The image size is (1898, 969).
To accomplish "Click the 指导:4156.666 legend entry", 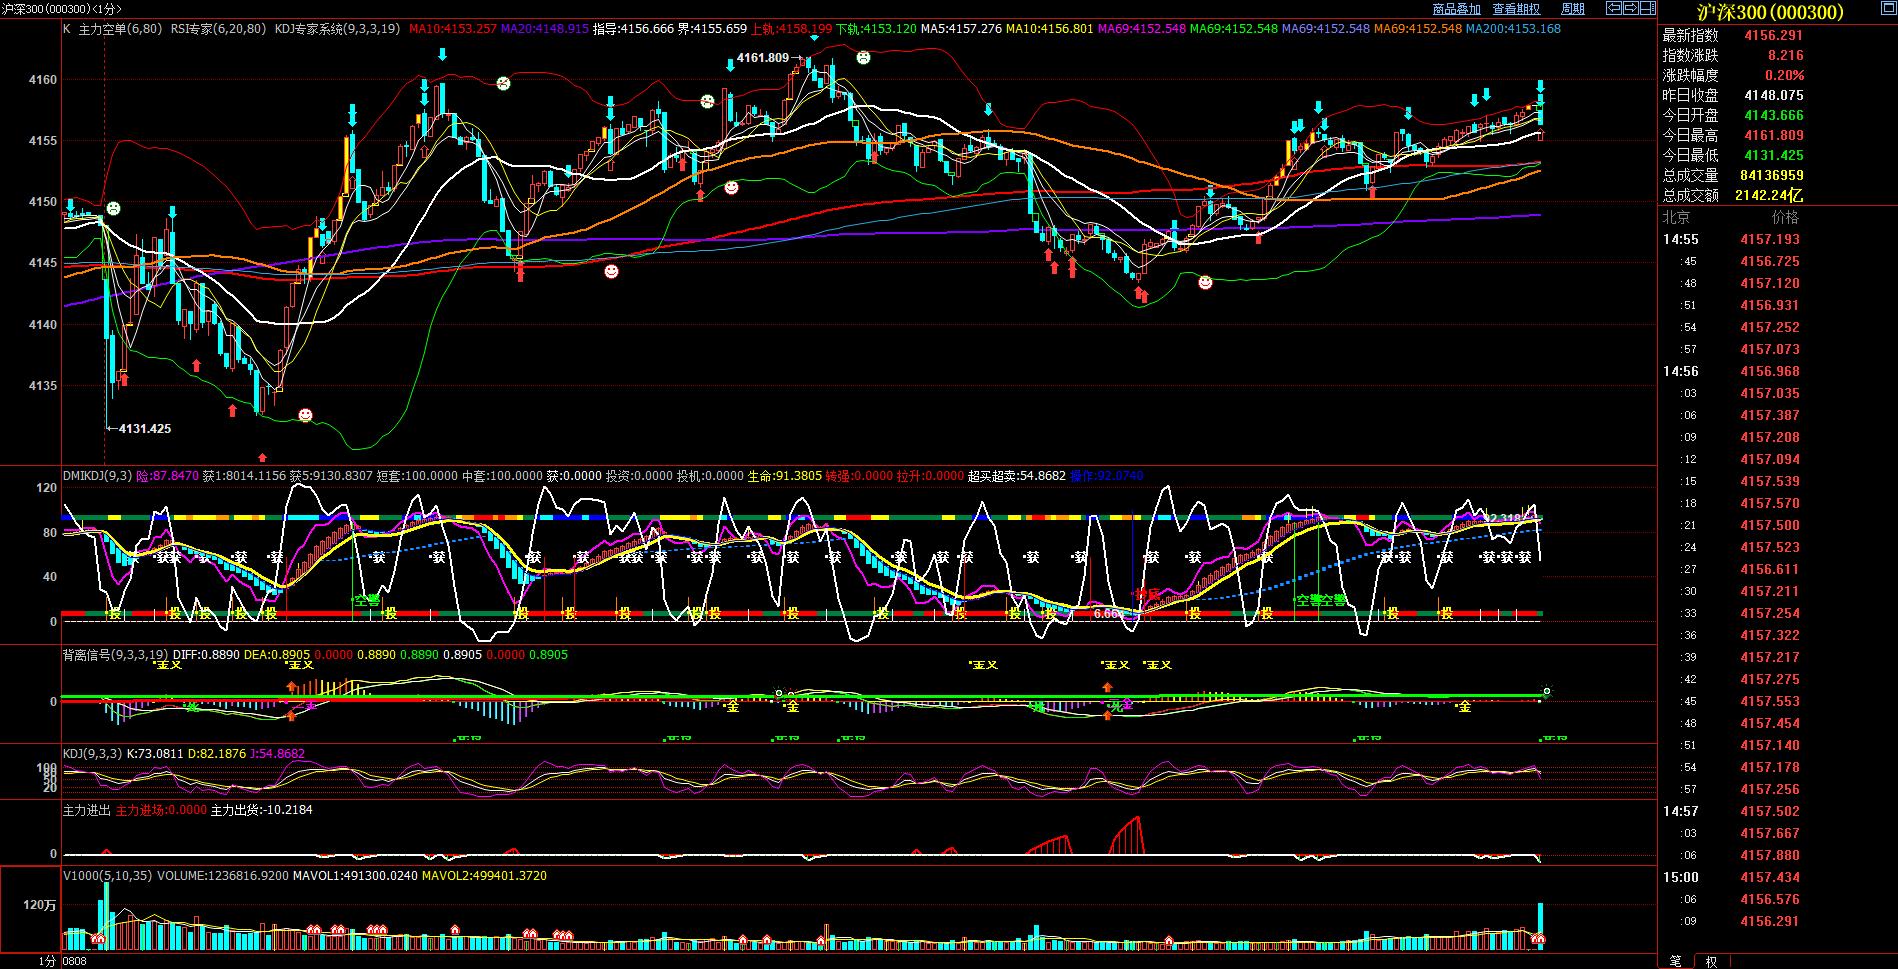I will [633, 29].
